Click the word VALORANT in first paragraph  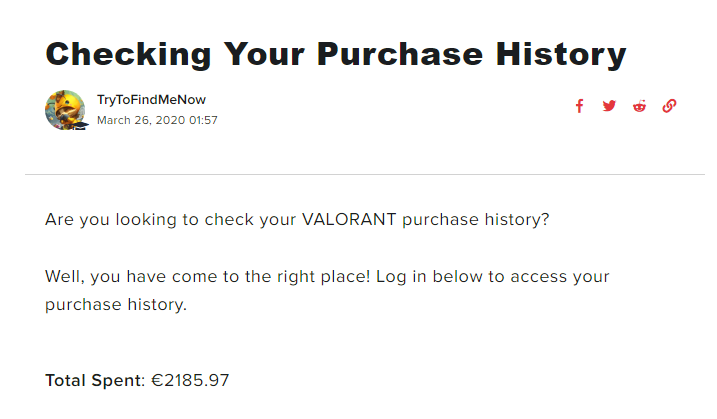349,220
